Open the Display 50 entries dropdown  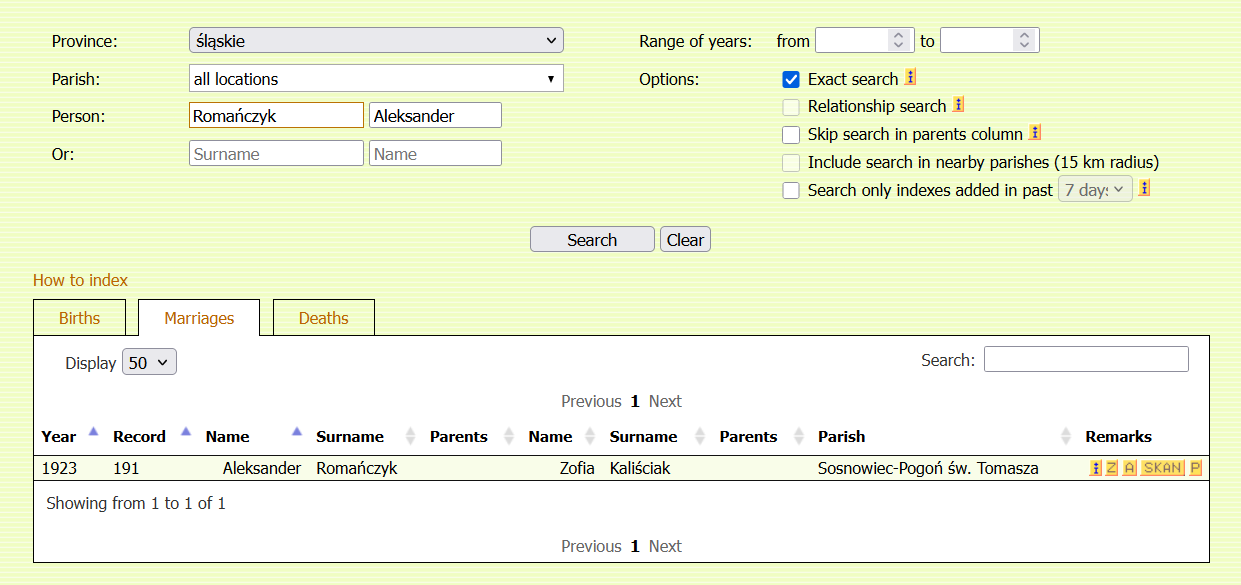[149, 362]
